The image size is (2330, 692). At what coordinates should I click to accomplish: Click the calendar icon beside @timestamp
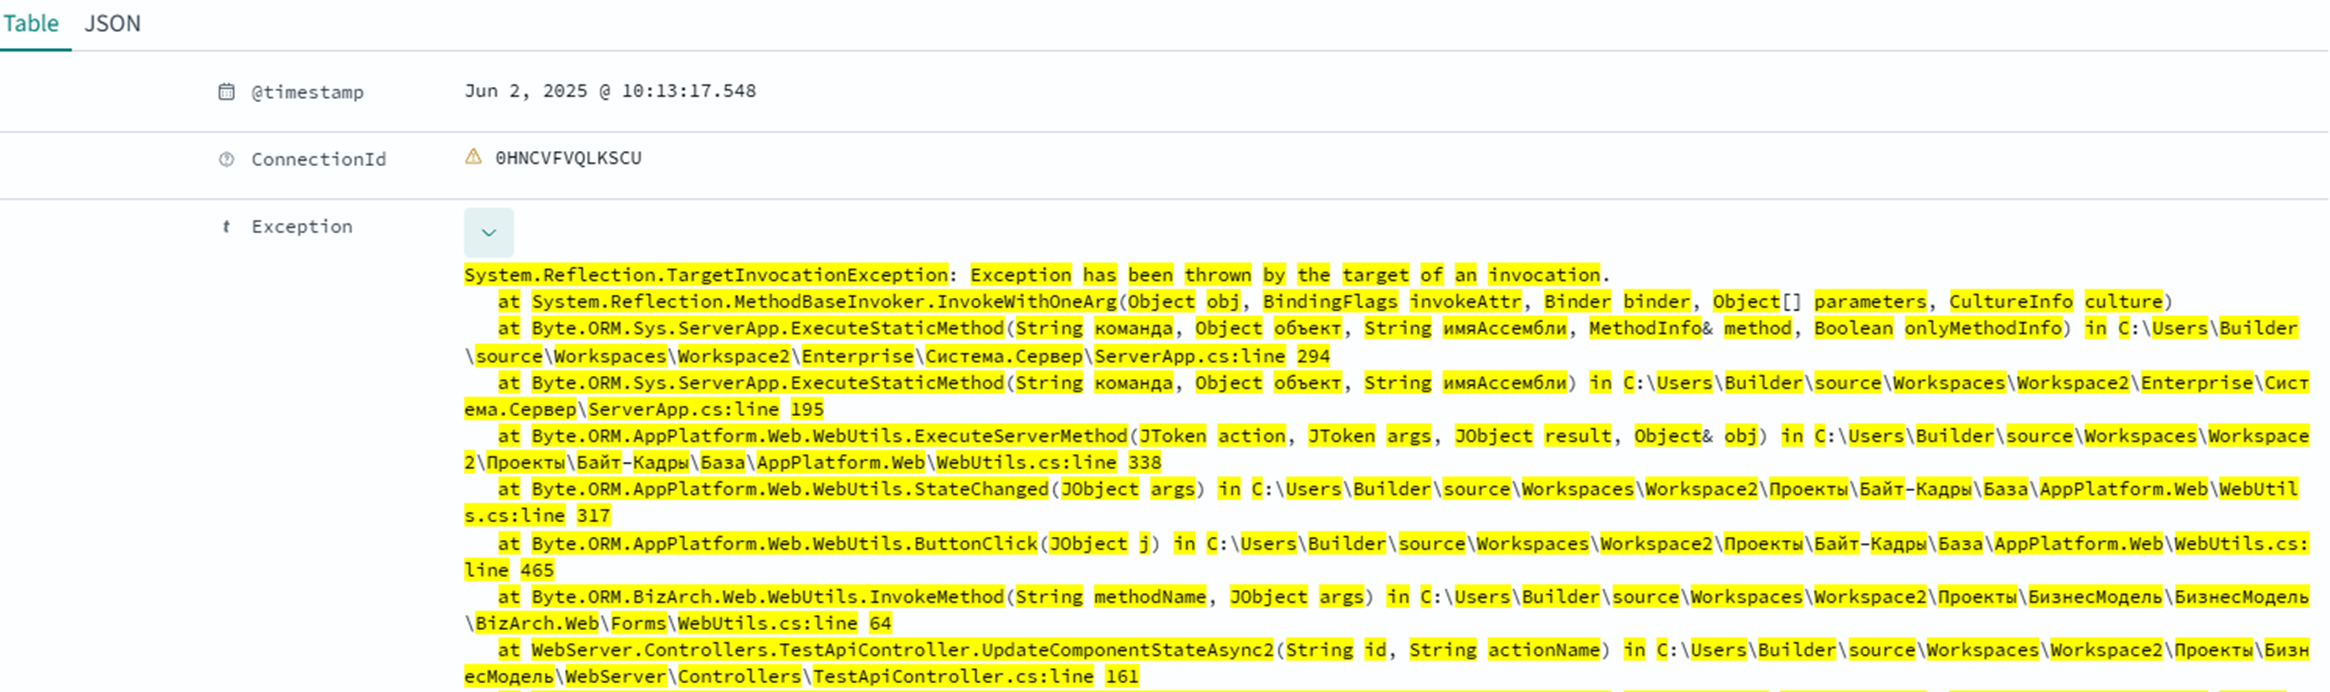227,92
